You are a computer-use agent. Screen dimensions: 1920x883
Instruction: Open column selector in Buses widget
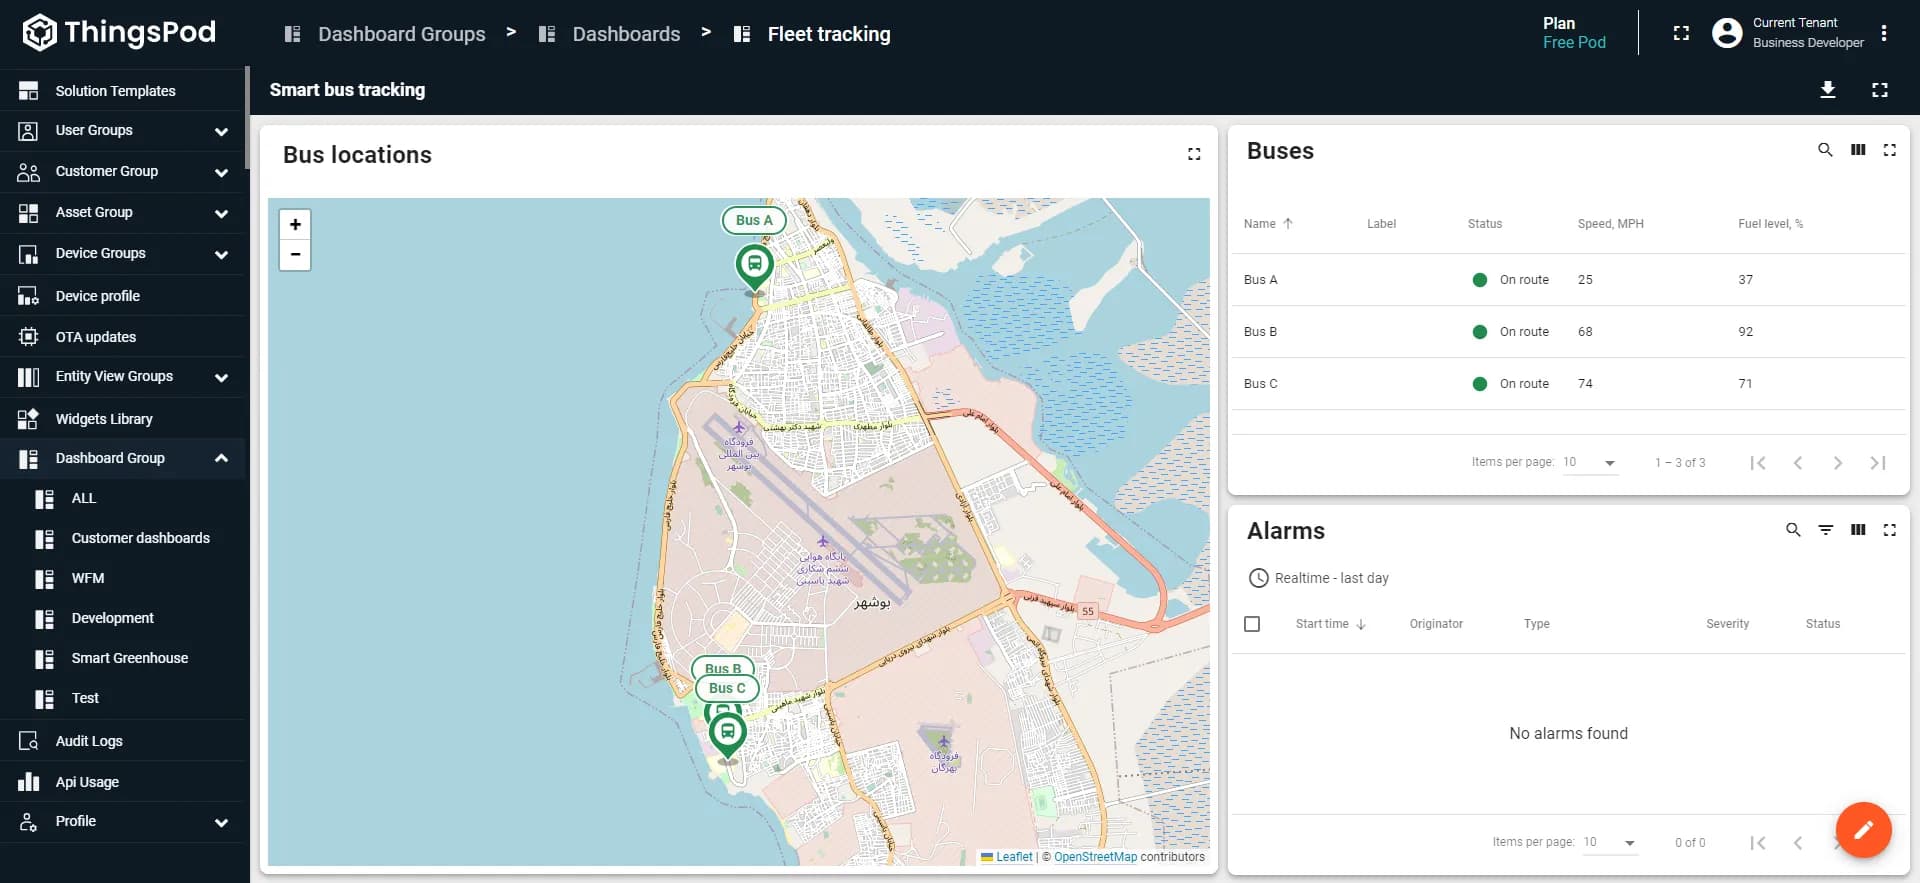(x=1857, y=150)
